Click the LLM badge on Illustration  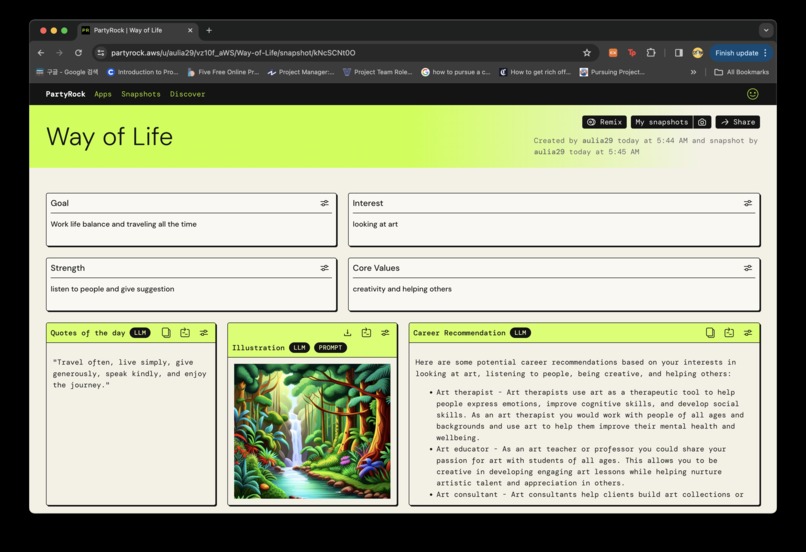(299, 348)
